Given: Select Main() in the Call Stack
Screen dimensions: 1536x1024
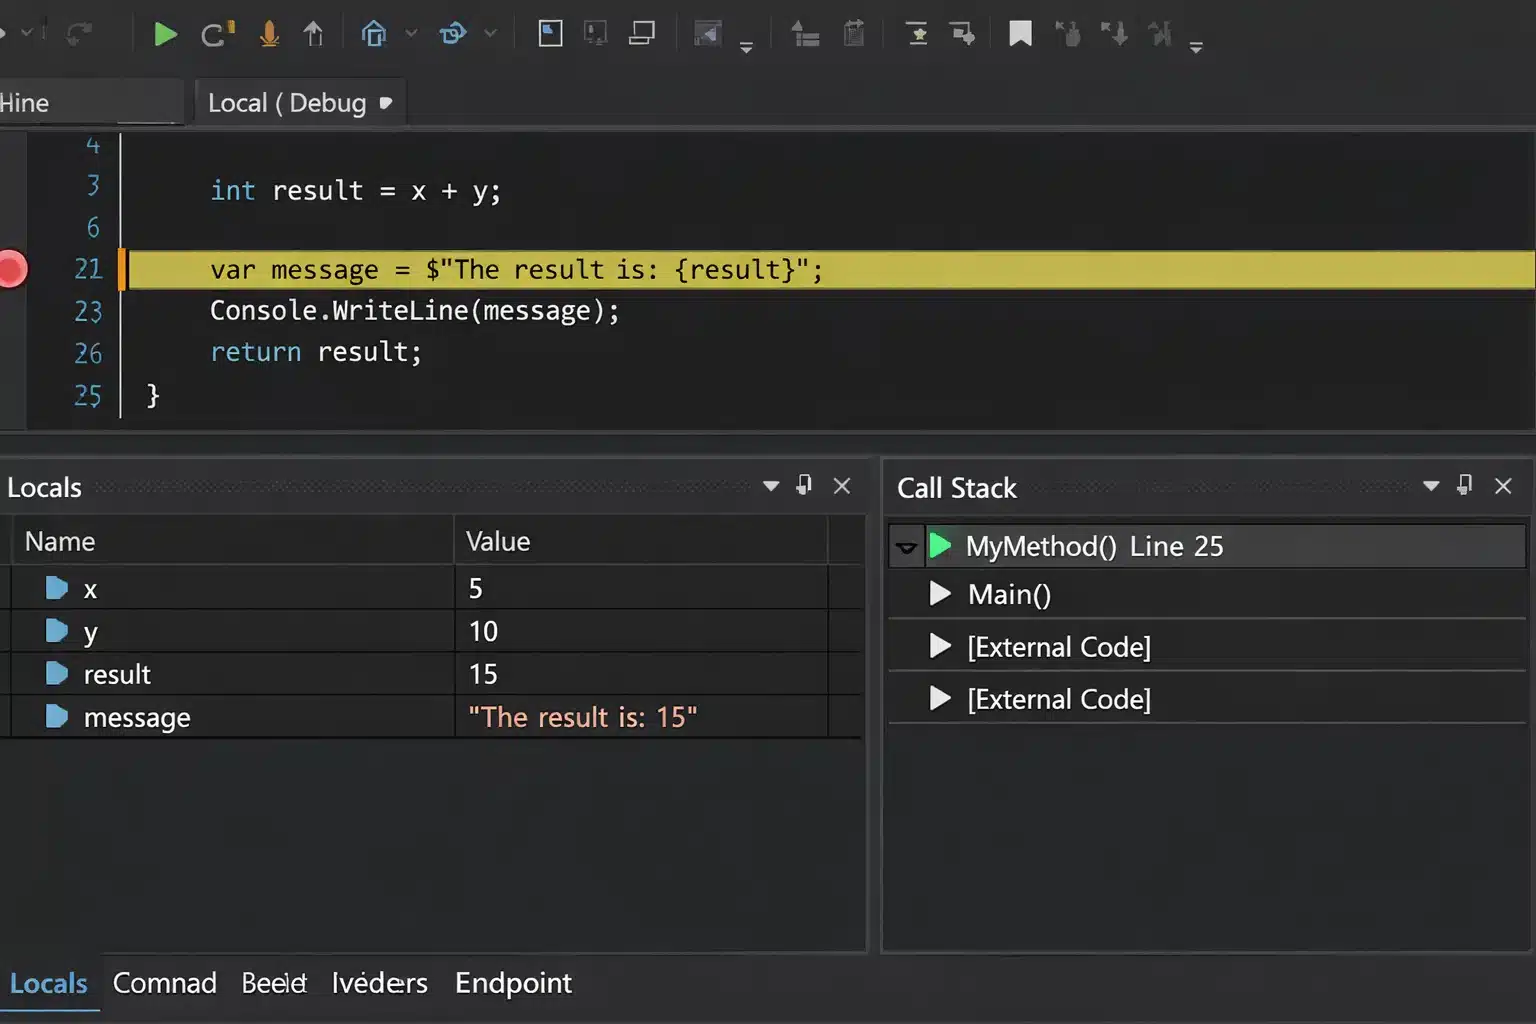Looking at the screenshot, I should [x=1009, y=594].
